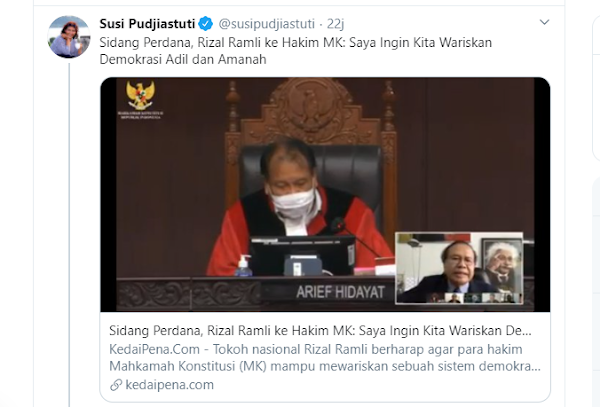Click the KedaiPena.Com card description text
The height and width of the screenshot is (407, 600).
coord(325,358)
